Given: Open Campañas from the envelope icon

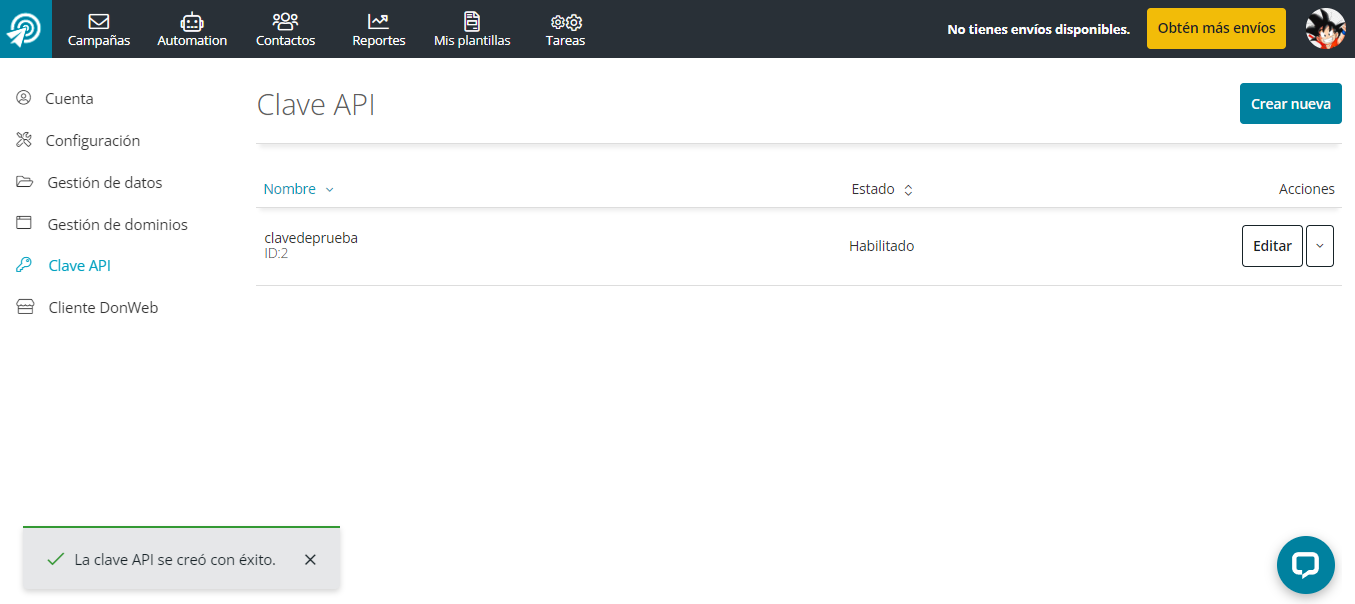Looking at the screenshot, I should click(99, 22).
